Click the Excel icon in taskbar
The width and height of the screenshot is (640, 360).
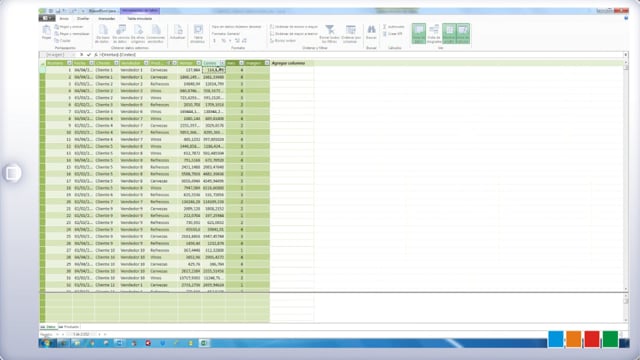[x=204, y=343]
